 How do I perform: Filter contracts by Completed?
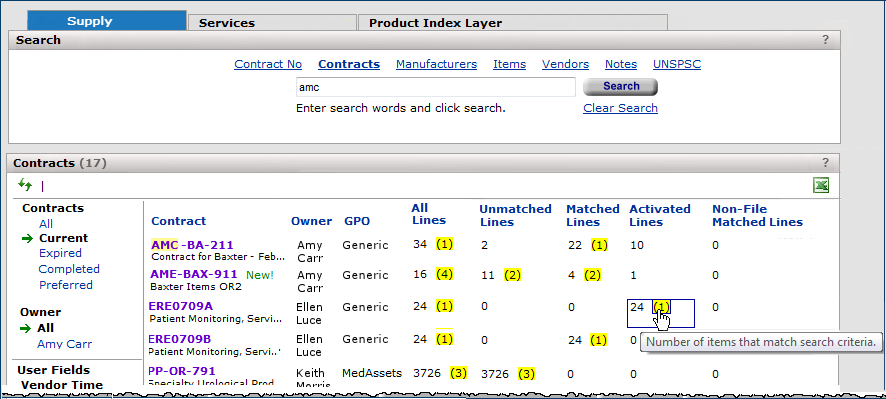pyautogui.click(x=69, y=269)
